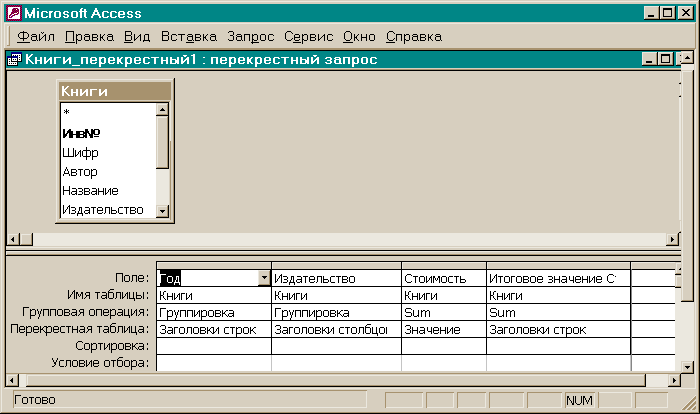
Task: Click the Microsoft Access key icon in title bar
Action: [x=14, y=13]
